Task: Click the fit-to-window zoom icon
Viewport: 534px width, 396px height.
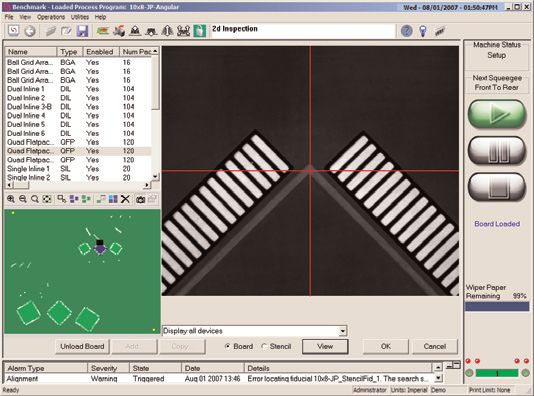Action: tap(46, 199)
